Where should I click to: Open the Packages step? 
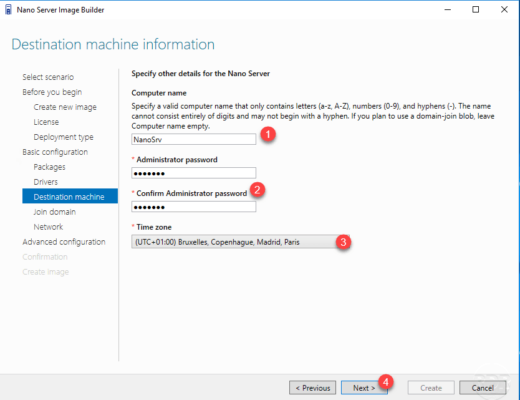[x=49, y=167]
